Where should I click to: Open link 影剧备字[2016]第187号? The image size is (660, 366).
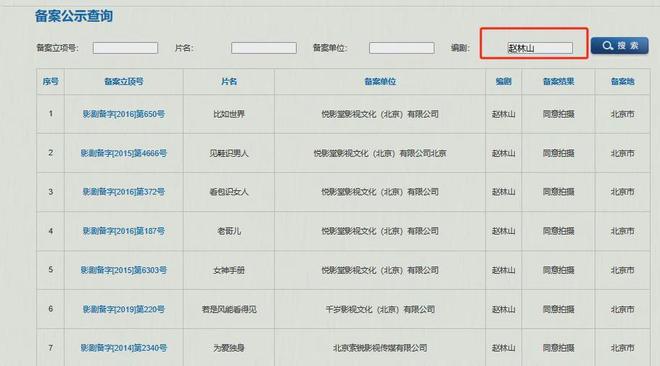click(x=123, y=231)
